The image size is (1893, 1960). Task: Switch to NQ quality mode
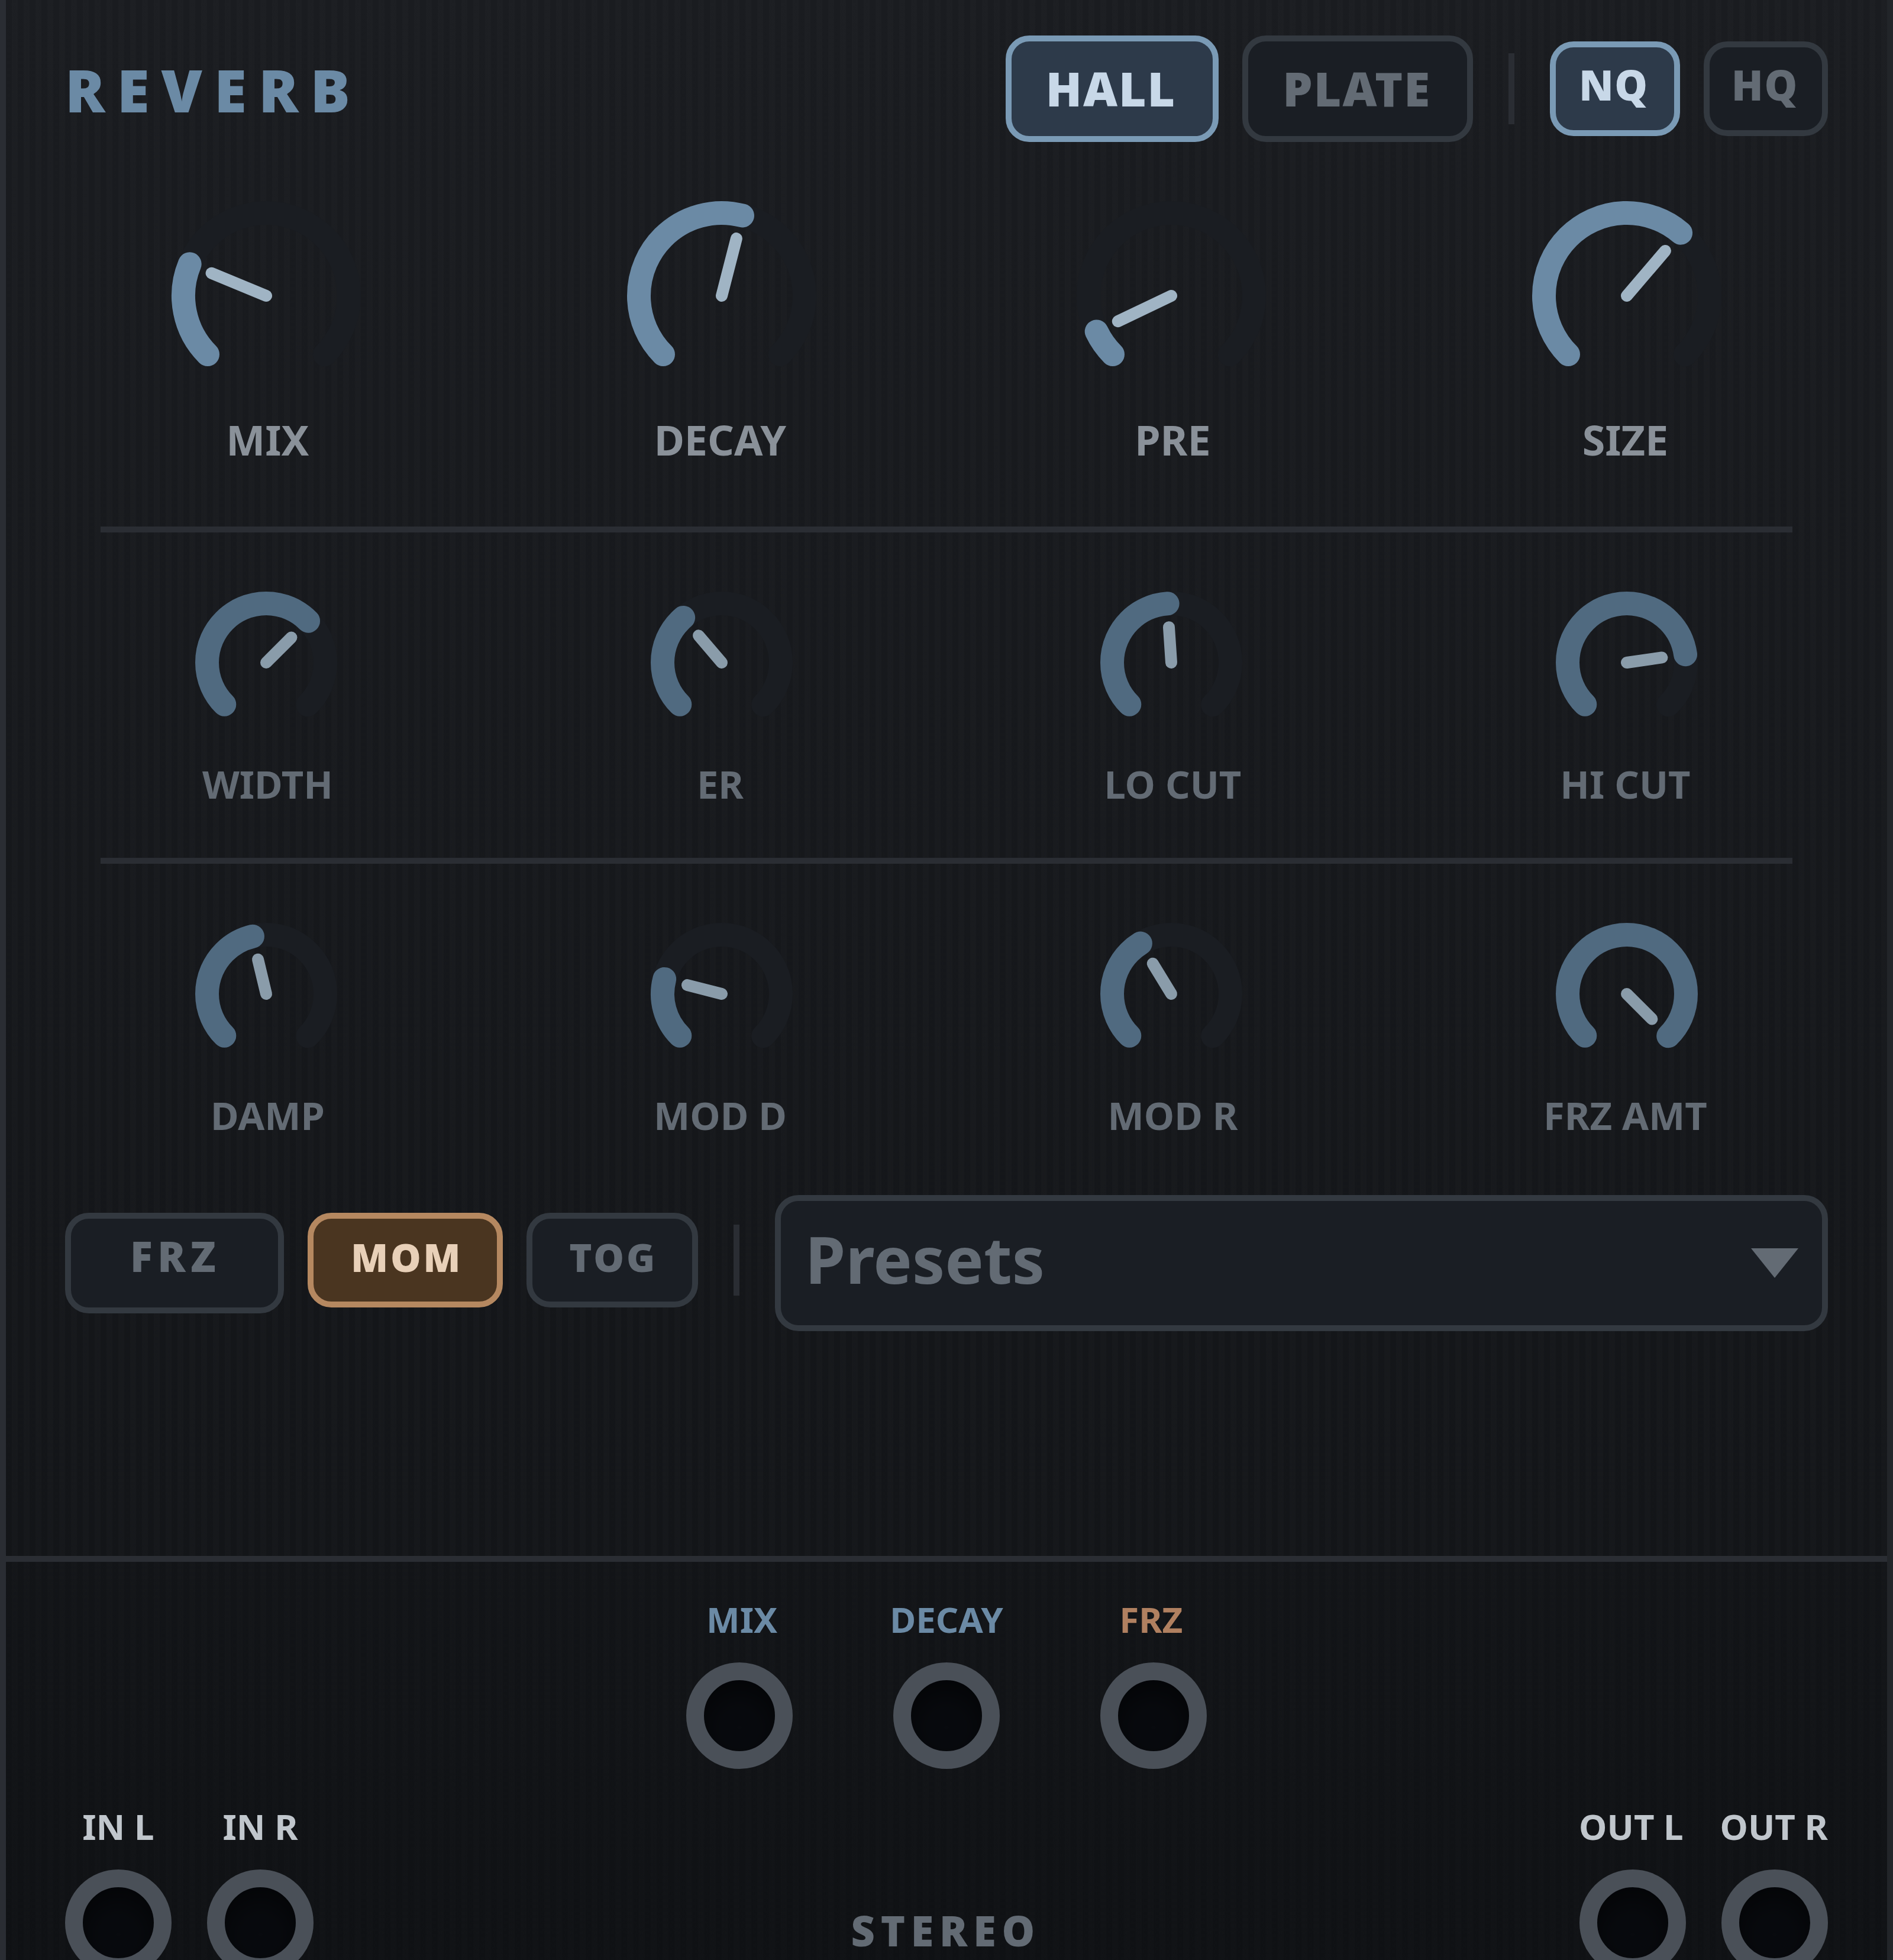1613,88
